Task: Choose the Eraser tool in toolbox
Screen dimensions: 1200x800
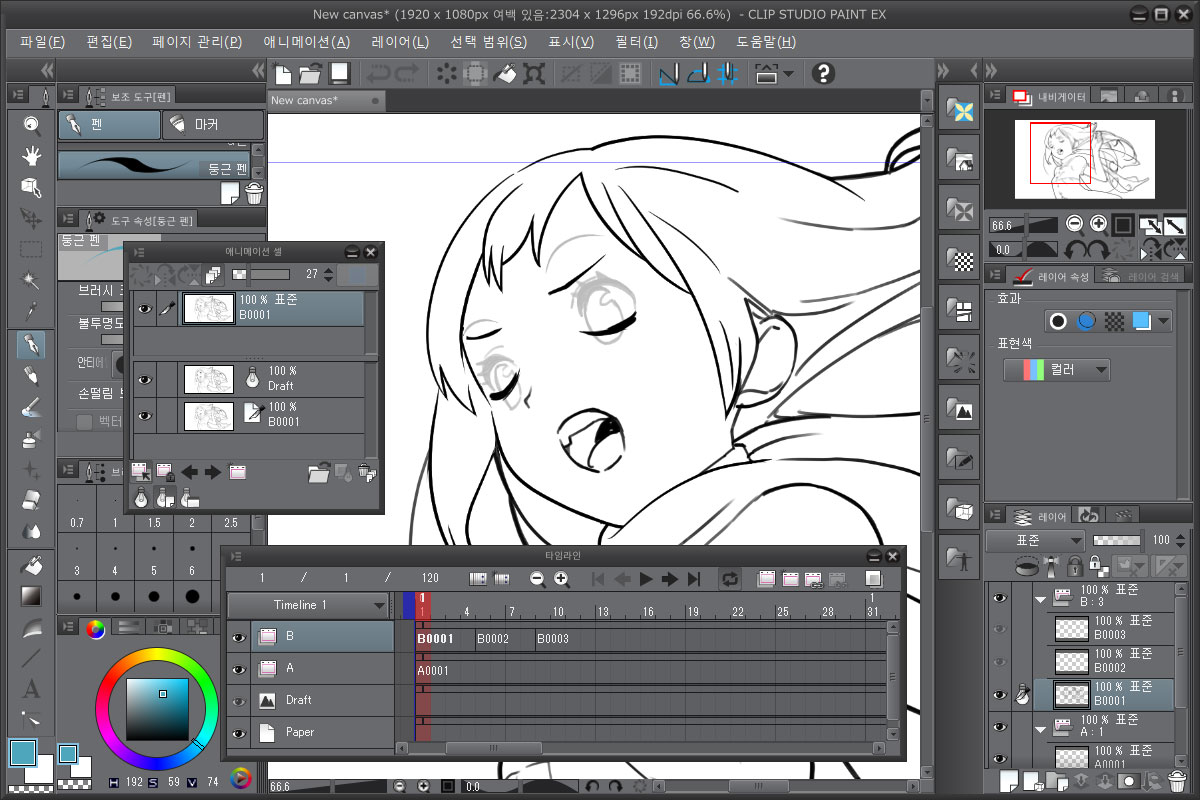Action: click(32, 499)
